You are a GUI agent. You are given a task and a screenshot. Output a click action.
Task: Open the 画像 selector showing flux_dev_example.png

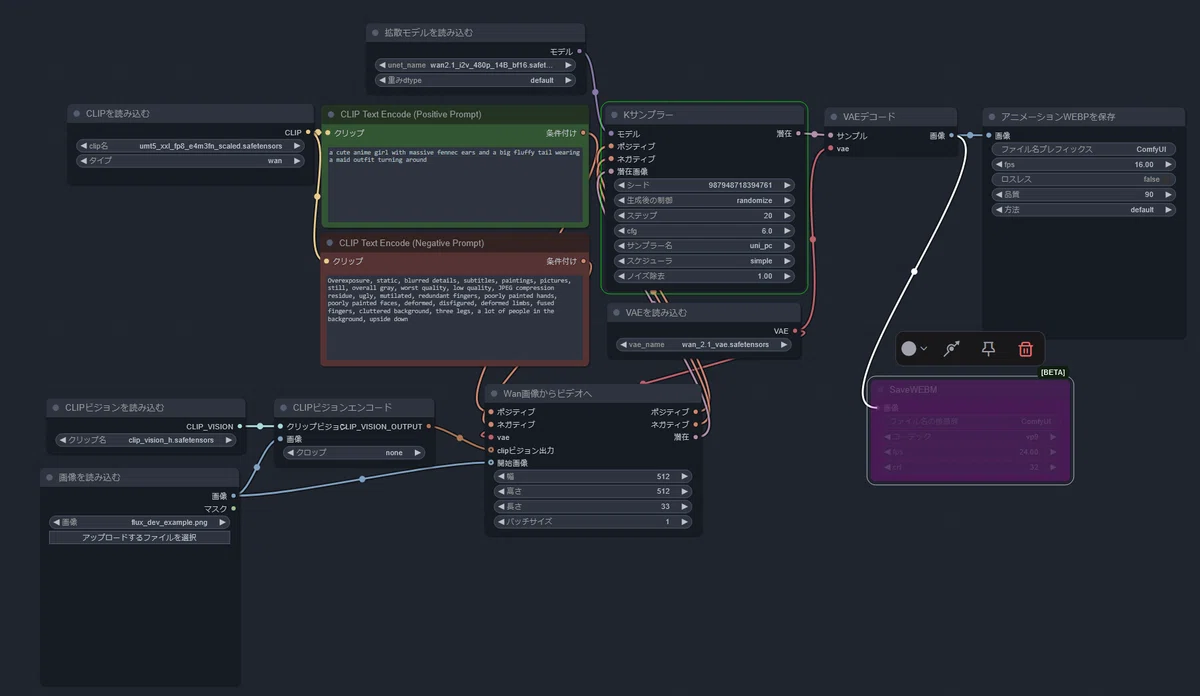click(x=139, y=522)
